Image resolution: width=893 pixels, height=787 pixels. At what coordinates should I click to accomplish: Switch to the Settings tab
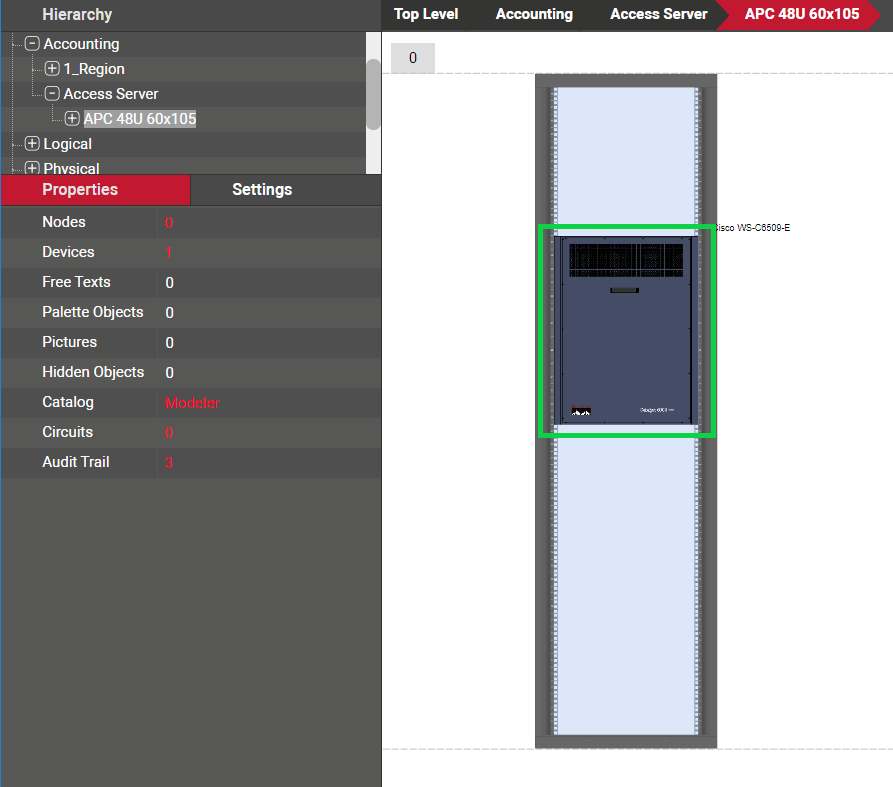262,189
